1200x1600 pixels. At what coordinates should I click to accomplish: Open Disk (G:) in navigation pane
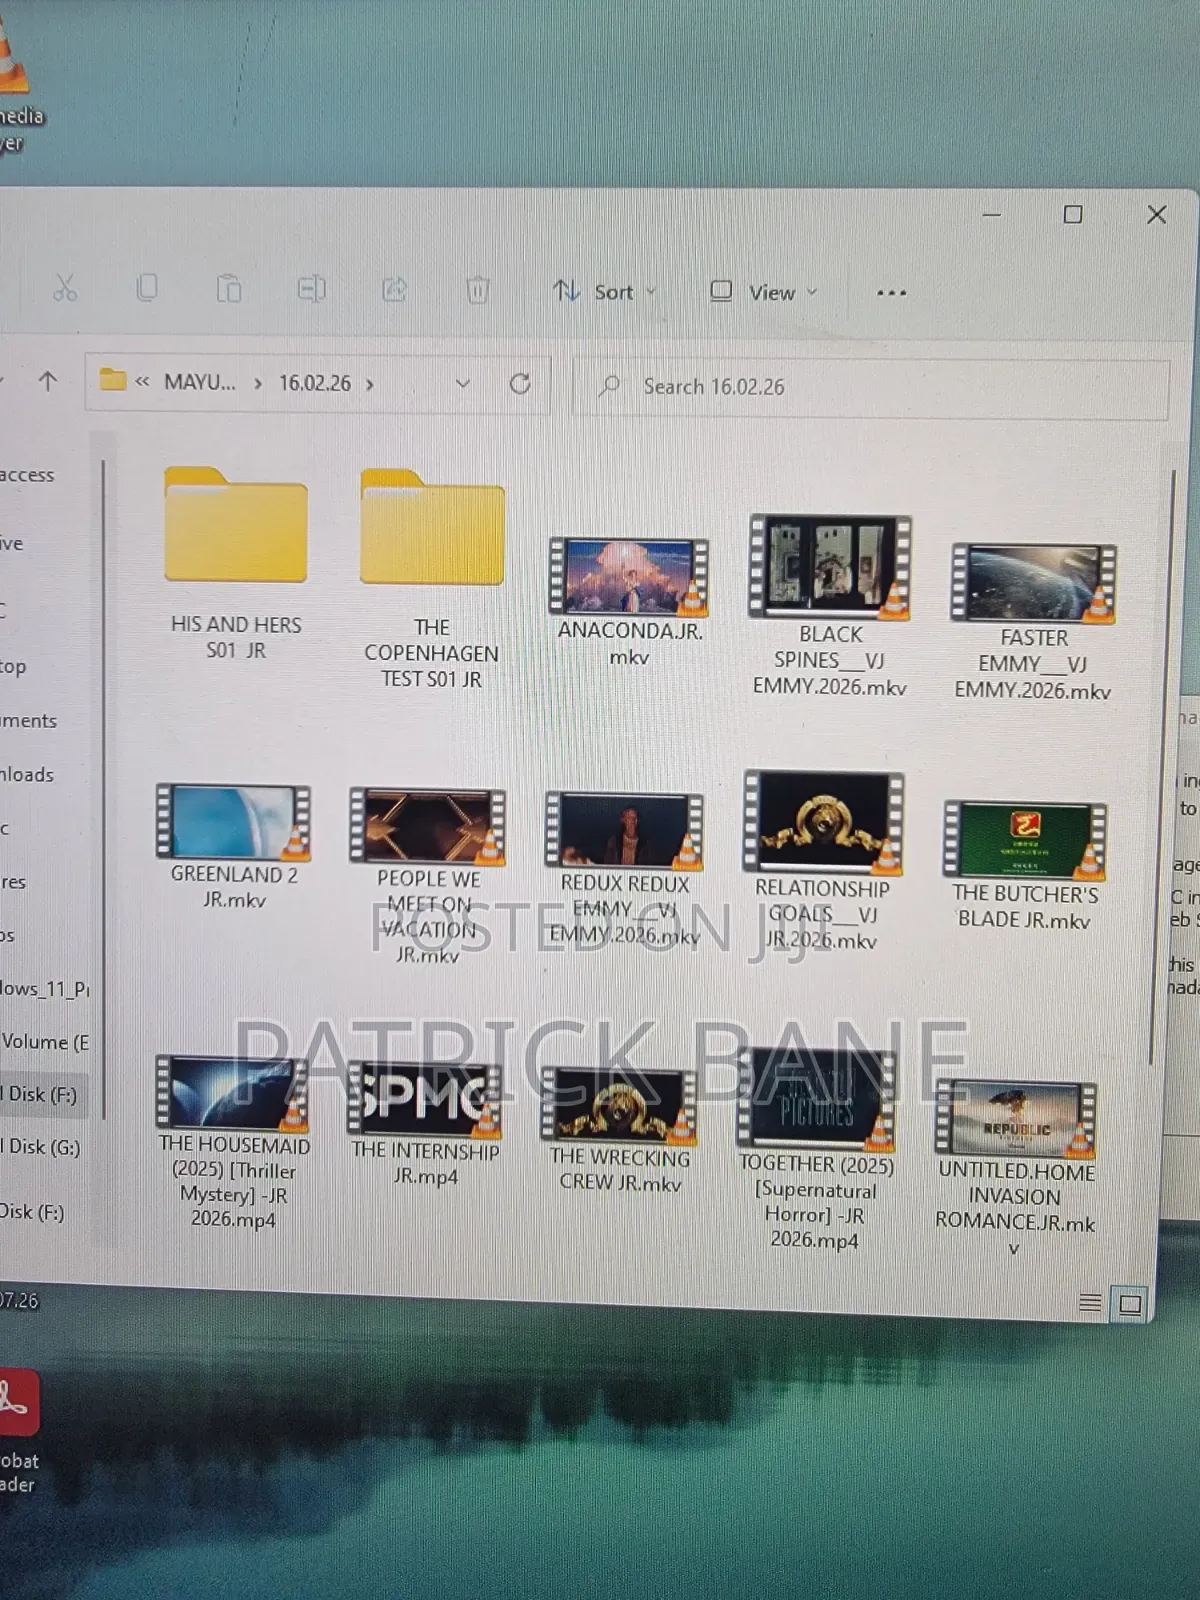42,1147
